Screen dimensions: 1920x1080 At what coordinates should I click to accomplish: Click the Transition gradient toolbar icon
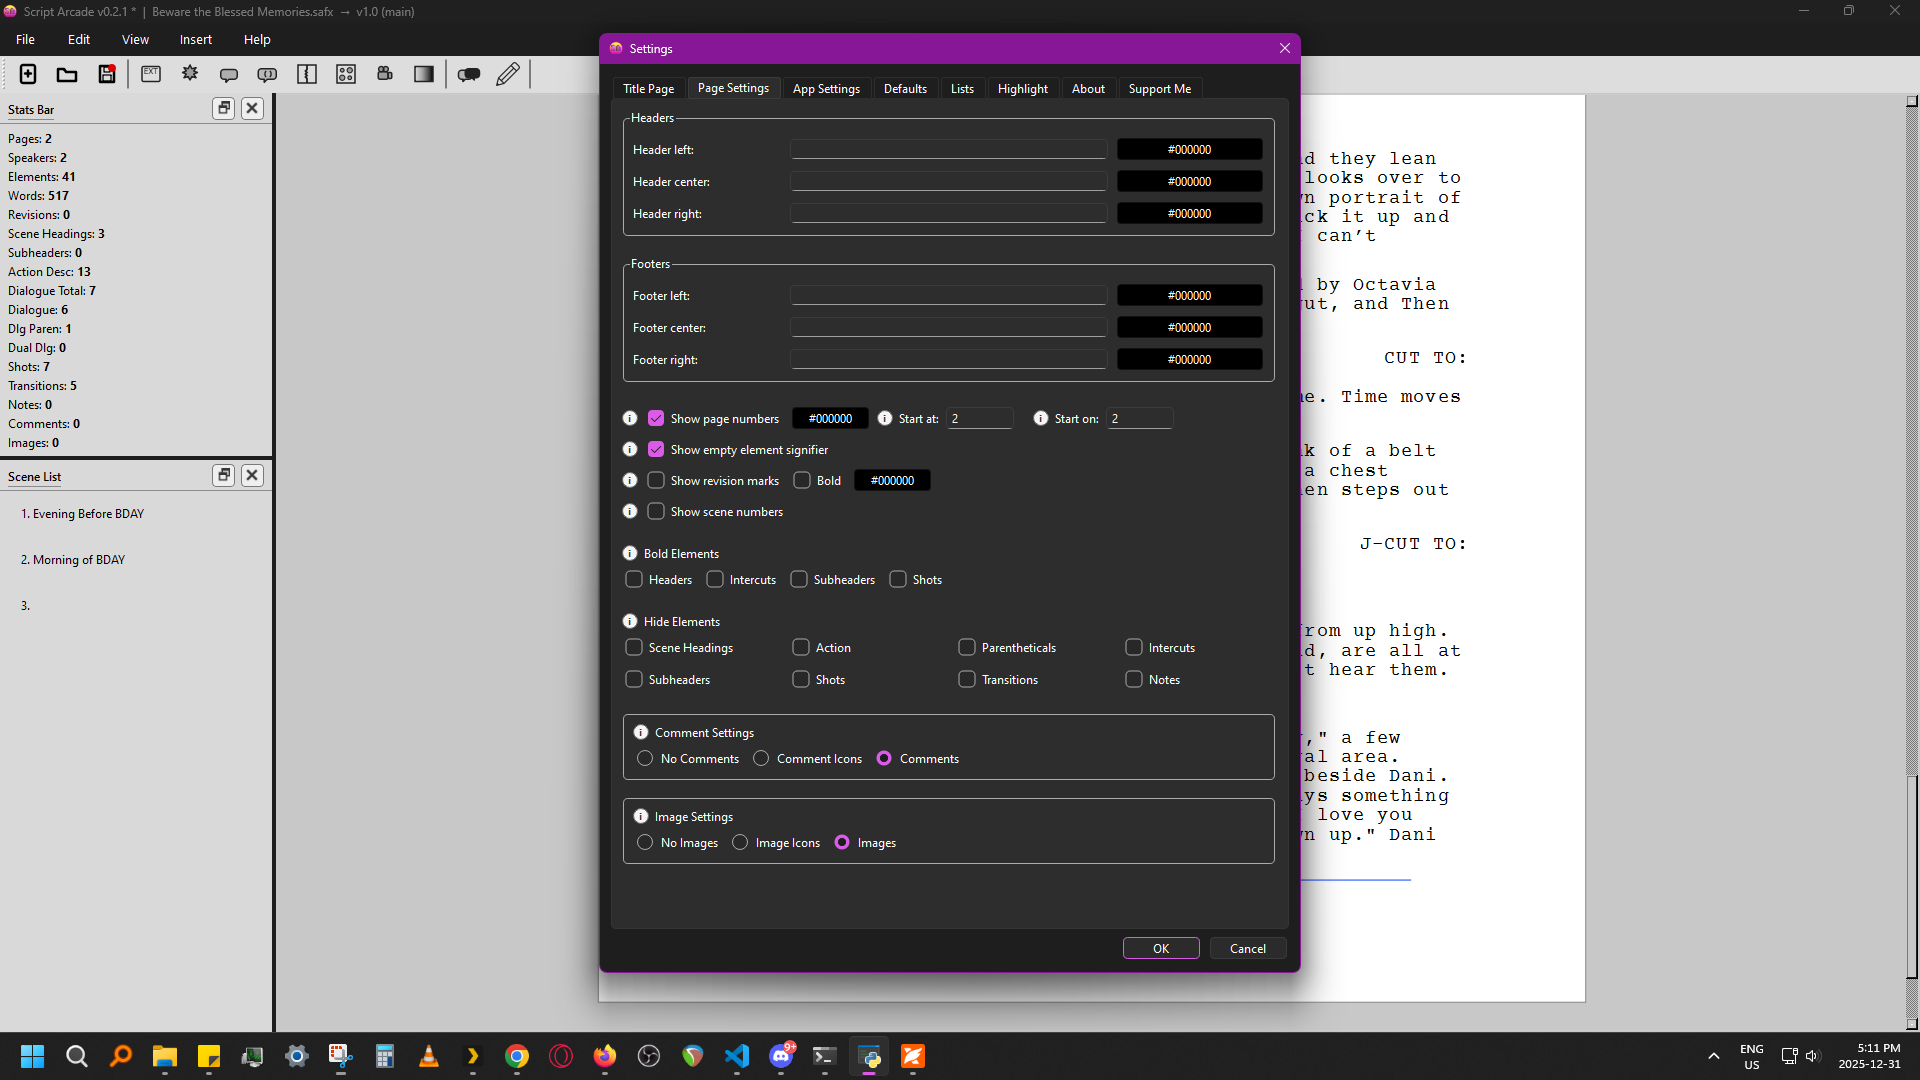(x=424, y=74)
